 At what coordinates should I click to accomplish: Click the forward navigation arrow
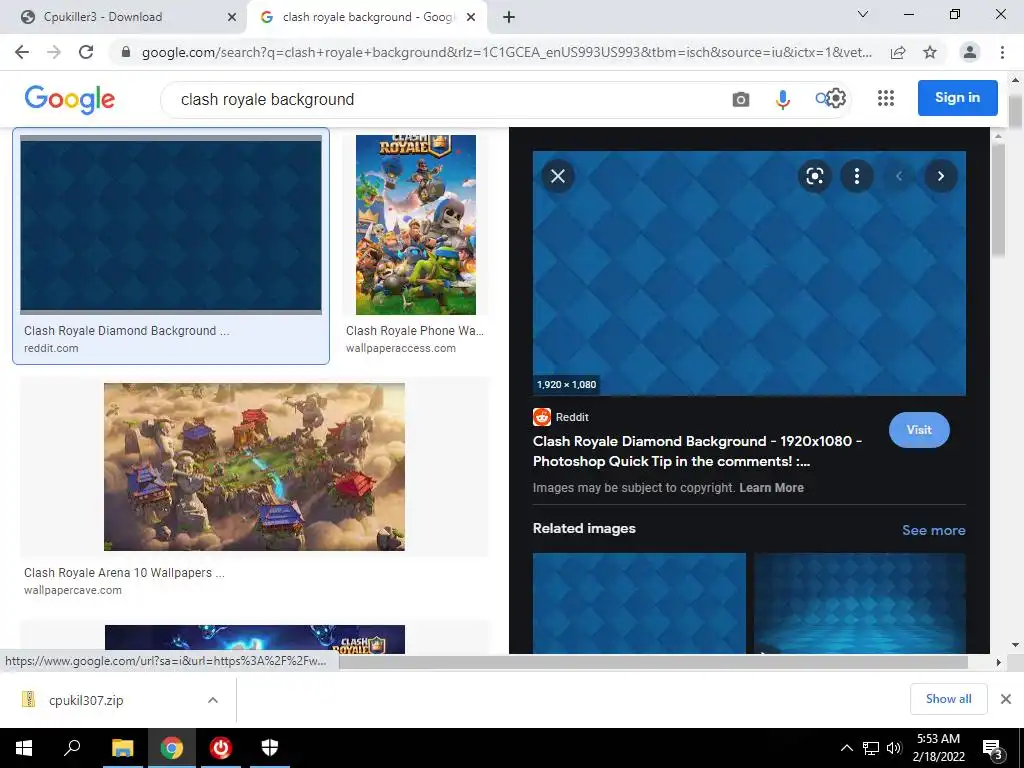(54, 52)
